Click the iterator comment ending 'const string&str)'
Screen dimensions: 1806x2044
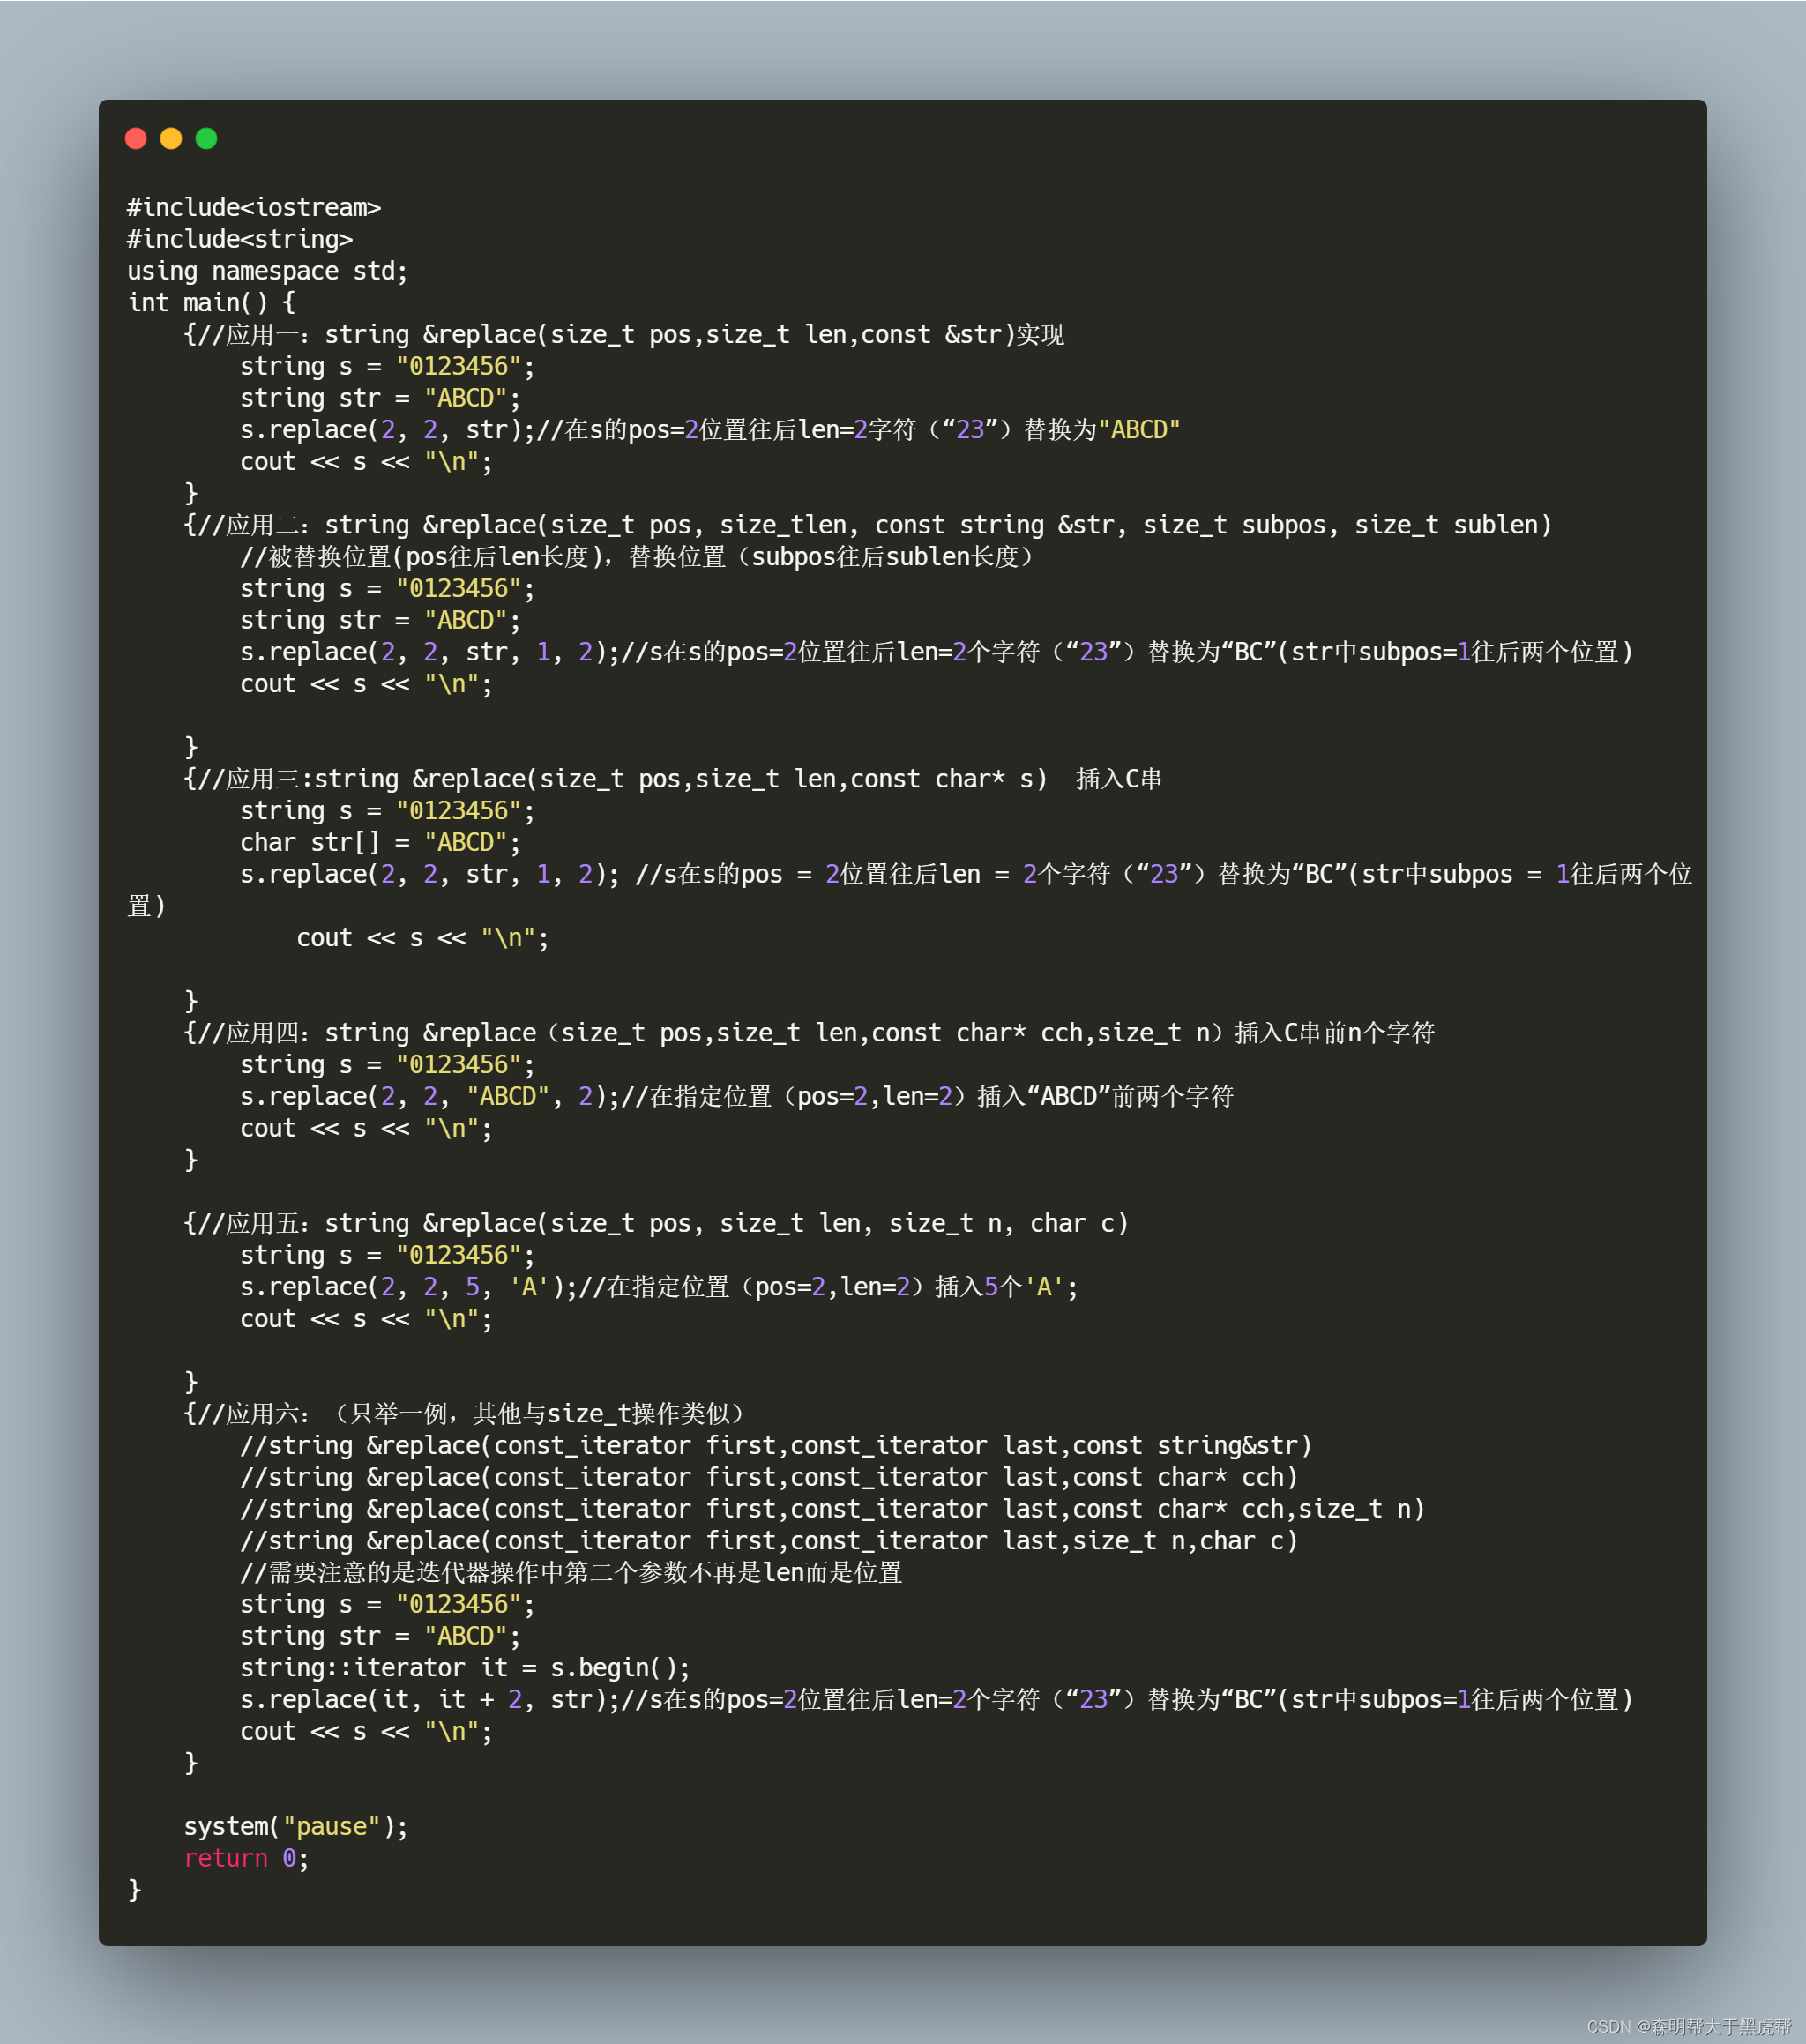pos(776,1446)
